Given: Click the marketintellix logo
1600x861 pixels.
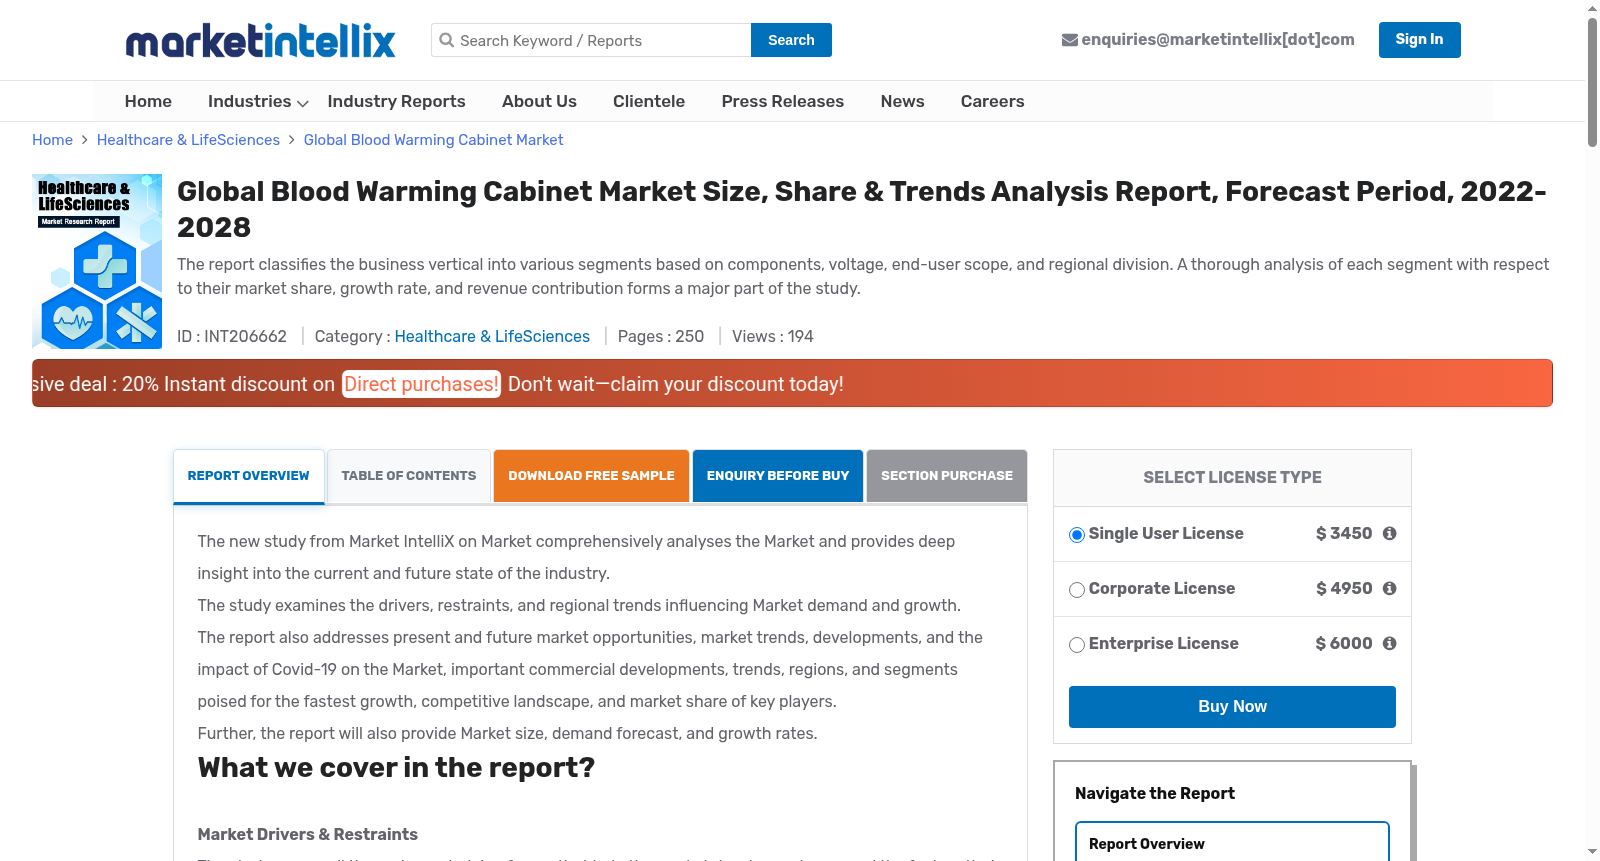Looking at the screenshot, I should pos(260,41).
